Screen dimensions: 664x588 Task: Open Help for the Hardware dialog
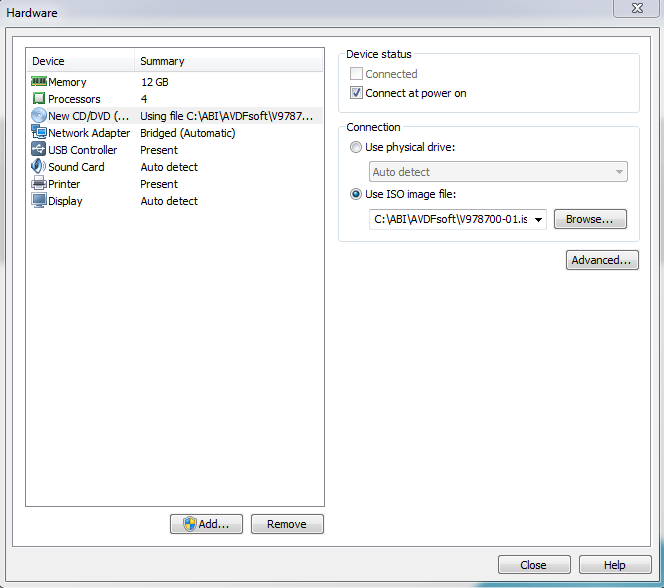point(614,565)
